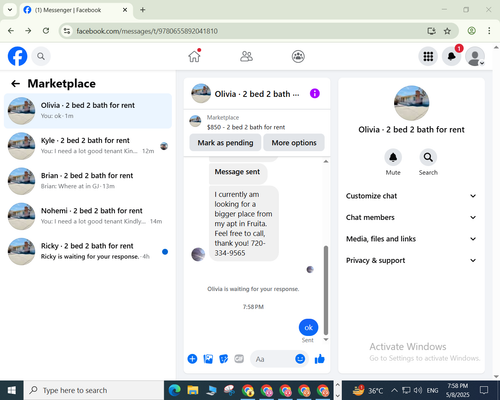The width and height of the screenshot is (500, 400).
Task: Go to the Home feed icon
Action: [194, 56]
